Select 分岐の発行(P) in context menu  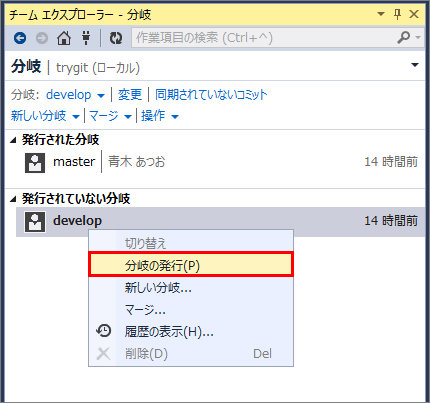191,265
